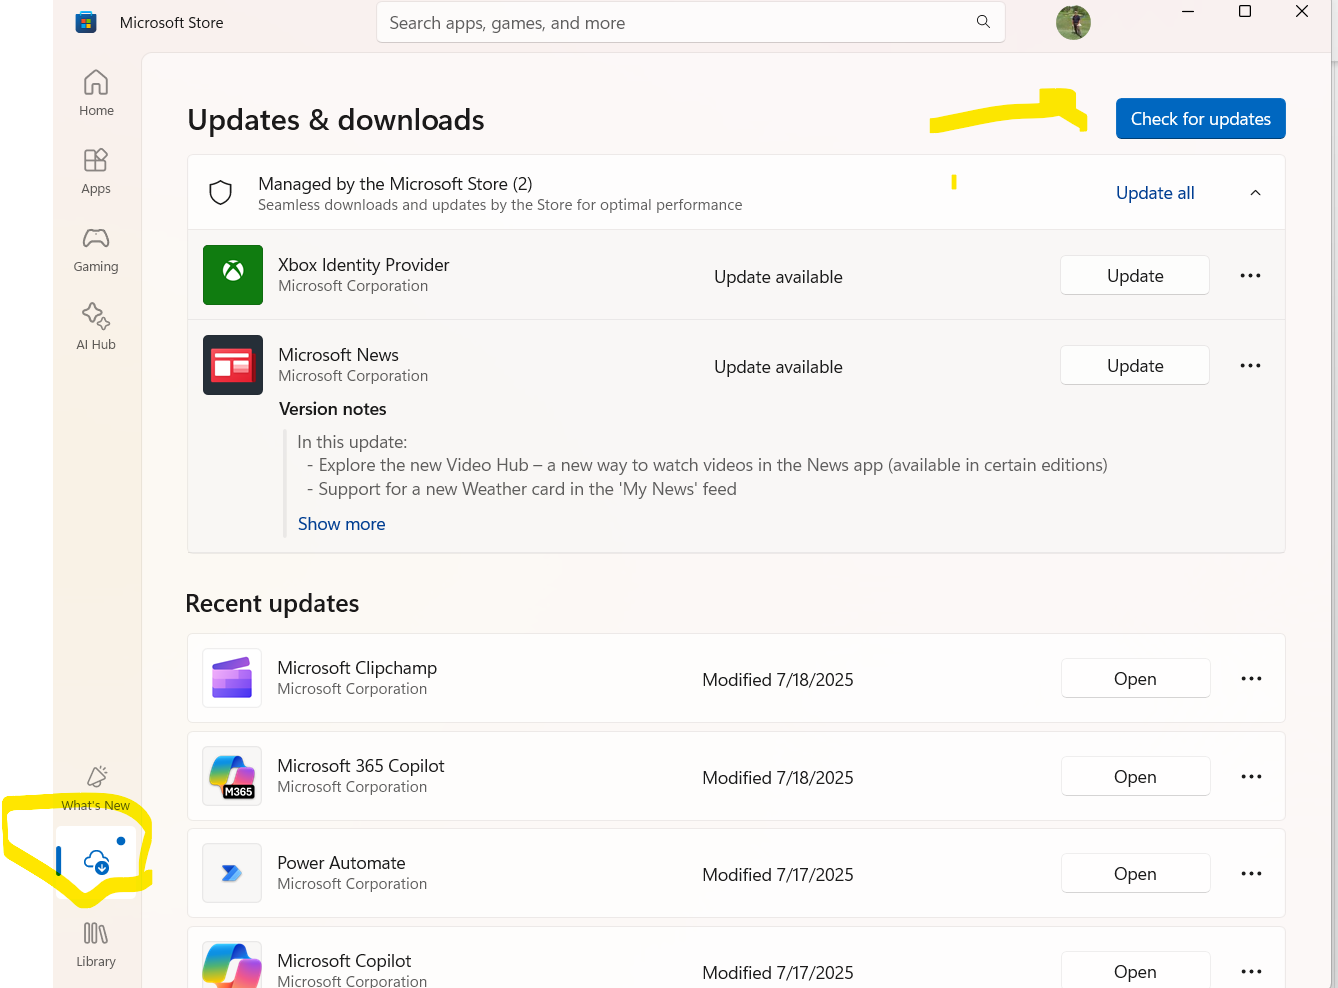Click the Microsoft 365 Copilot title
1338x988 pixels.
(x=361, y=766)
